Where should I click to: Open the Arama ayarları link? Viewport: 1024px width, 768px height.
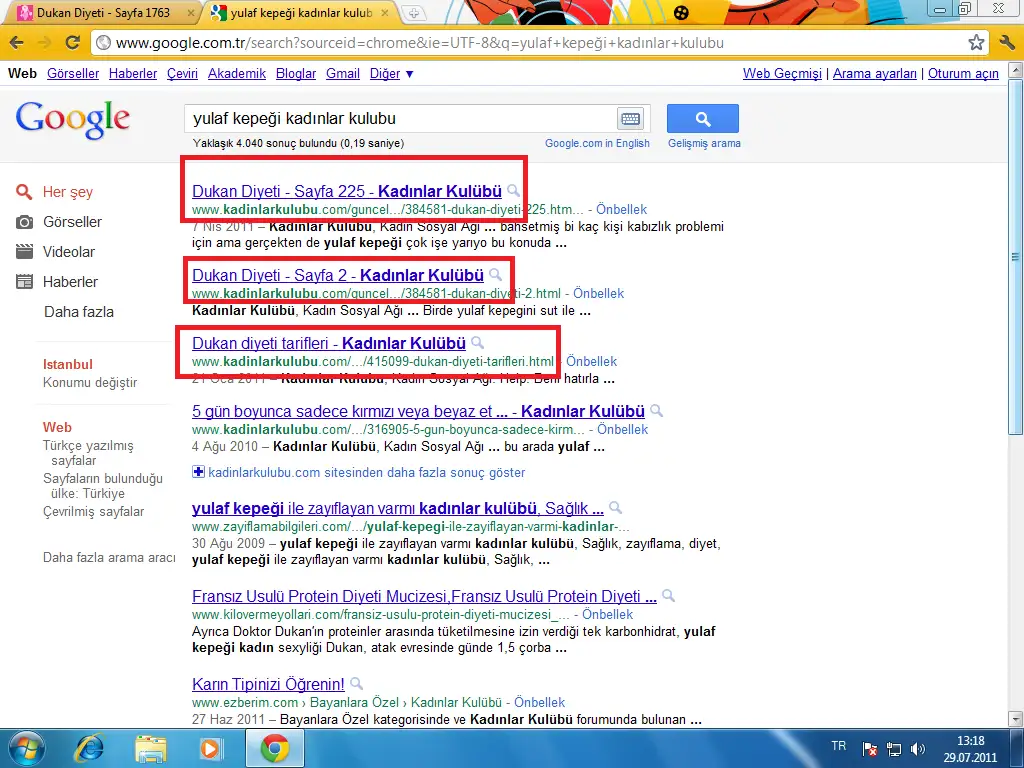tap(875, 74)
